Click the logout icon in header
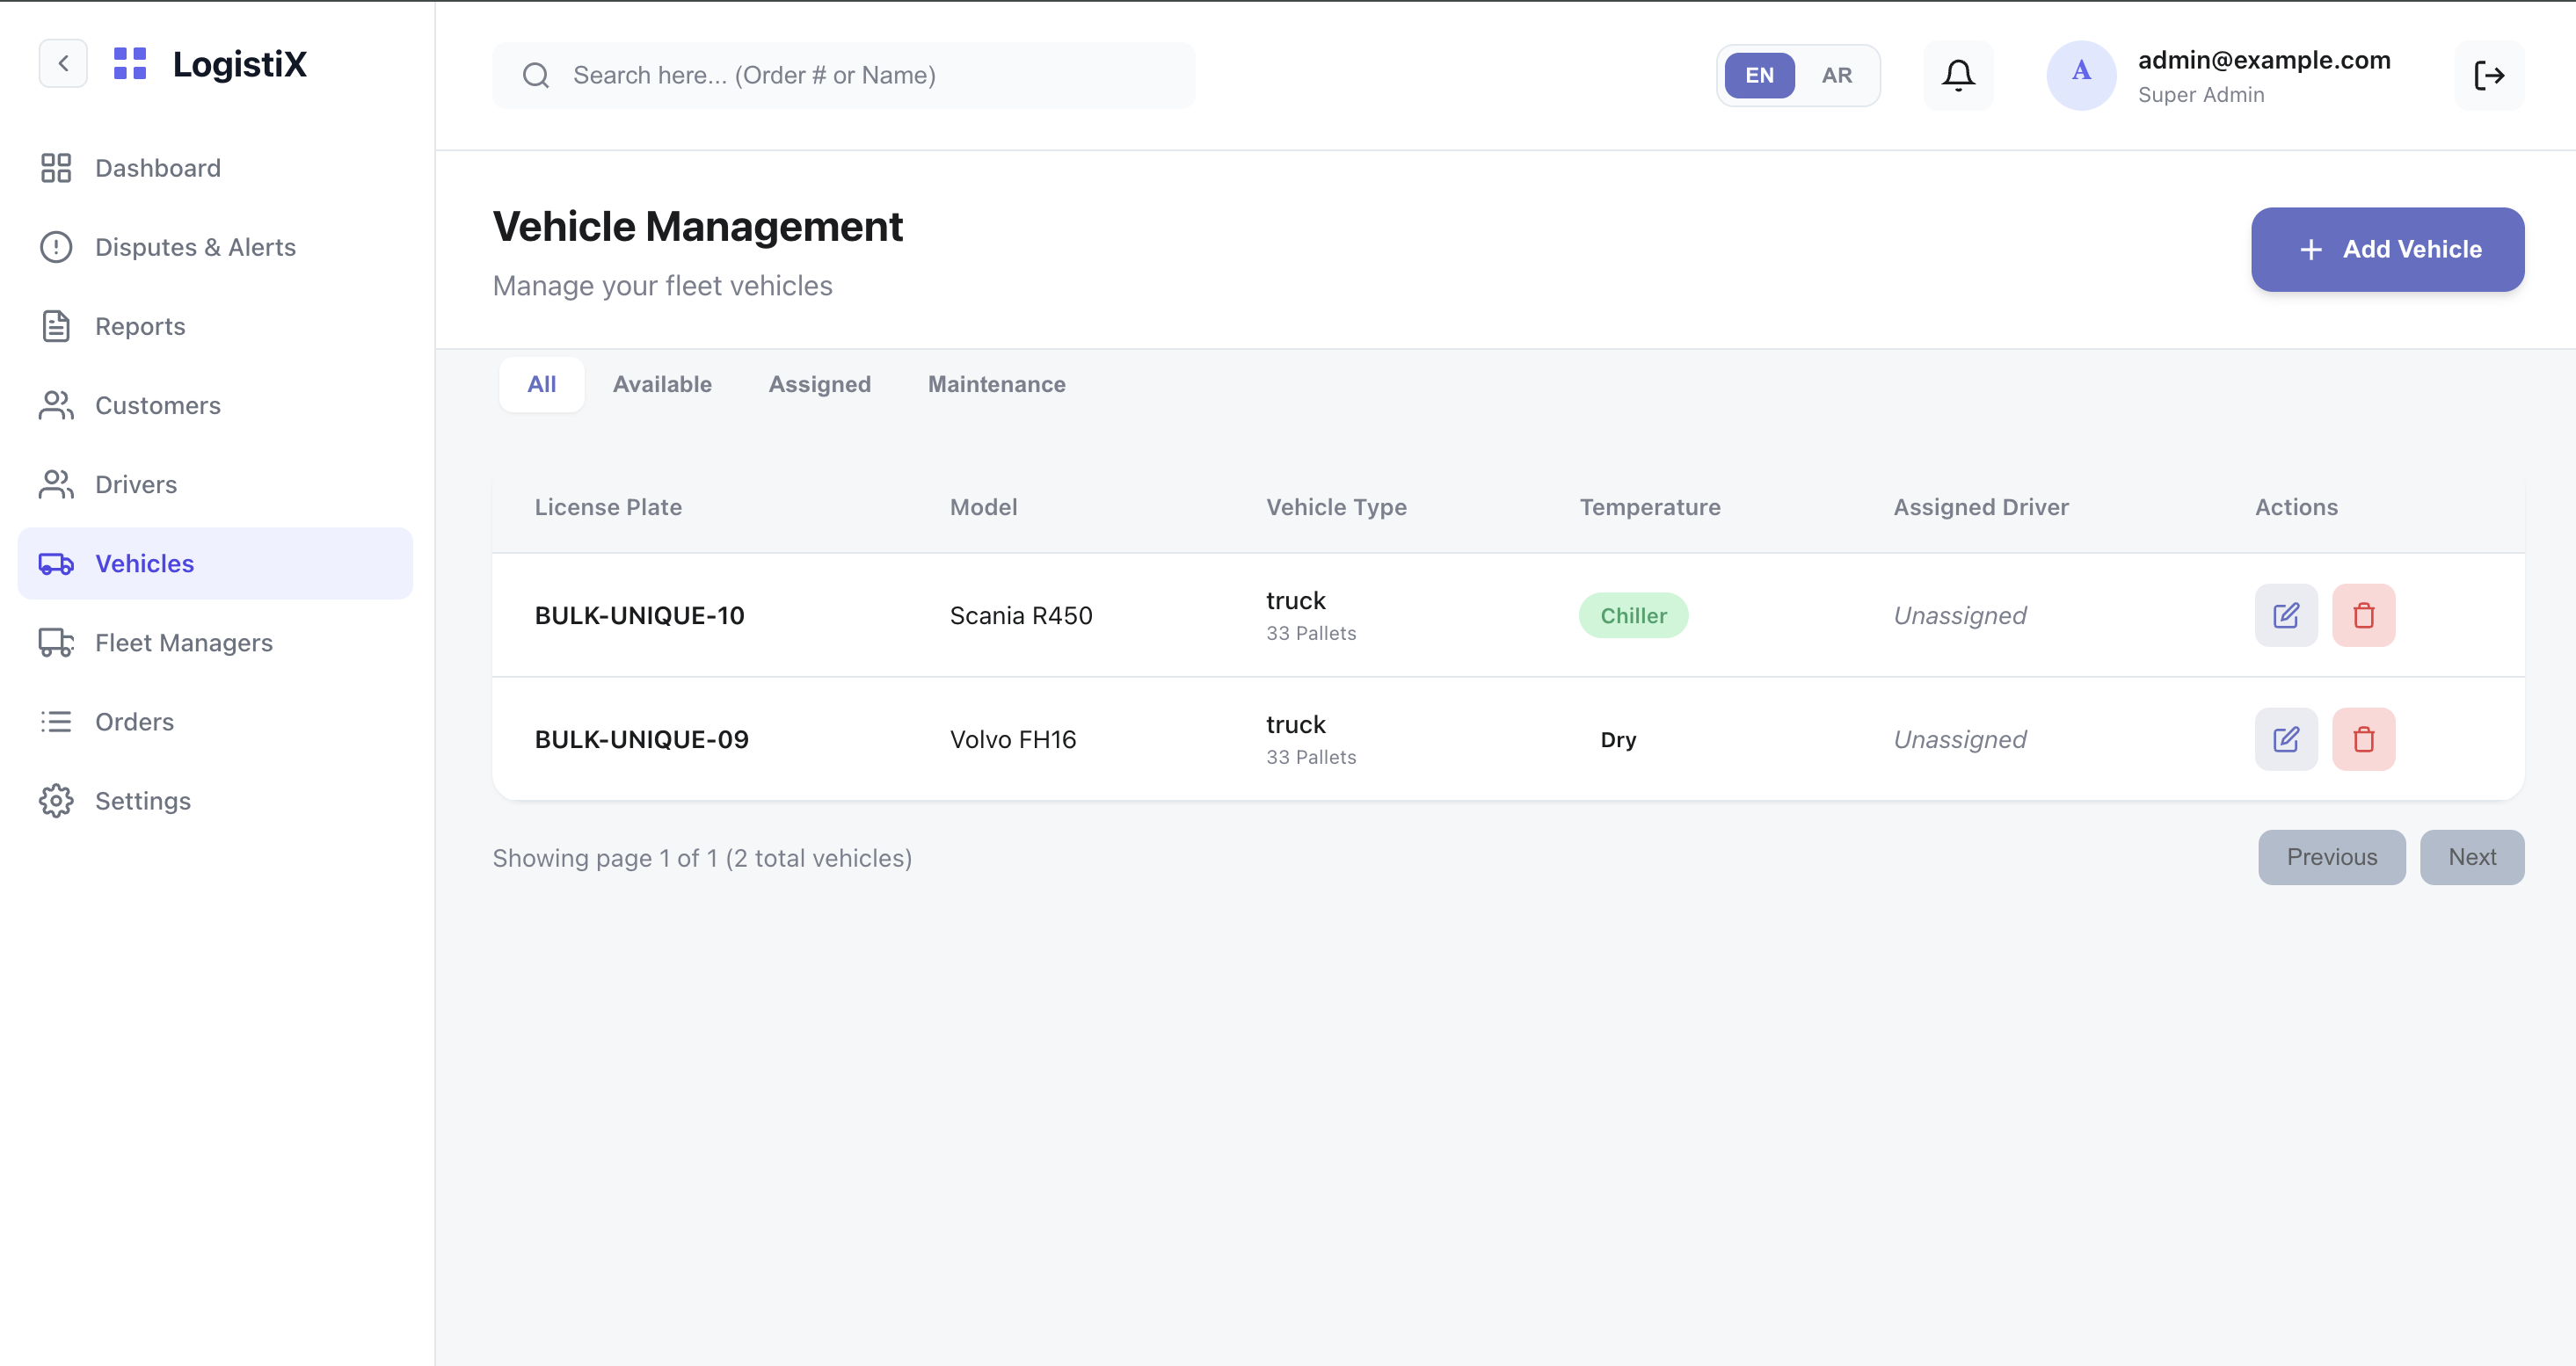 pos(2489,75)
